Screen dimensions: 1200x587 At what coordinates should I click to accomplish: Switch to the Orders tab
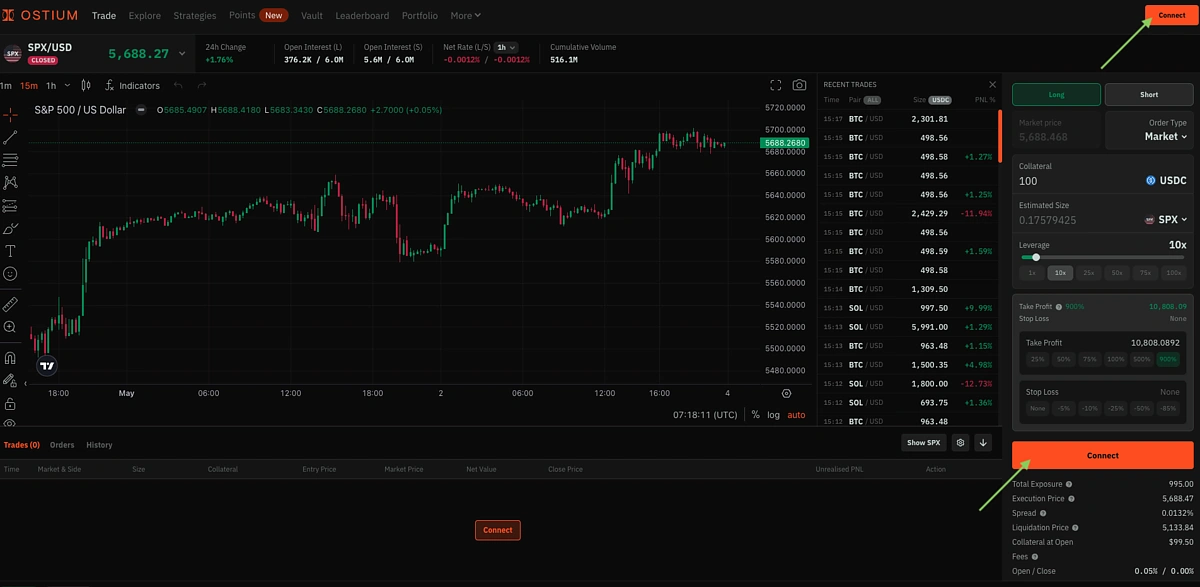pyautogui.click(x=62, y=445)
